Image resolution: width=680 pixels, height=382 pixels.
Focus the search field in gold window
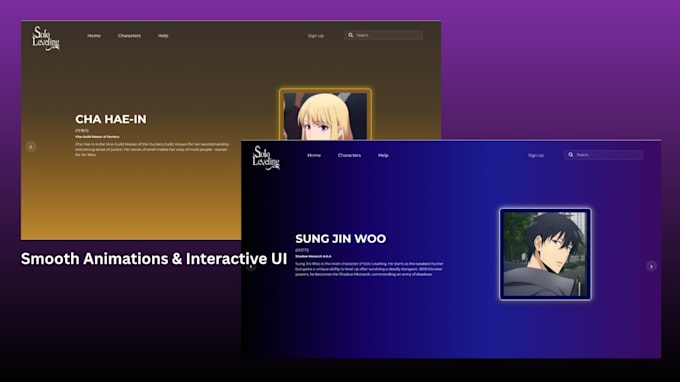pyautogui.click(x=384, y=35)
